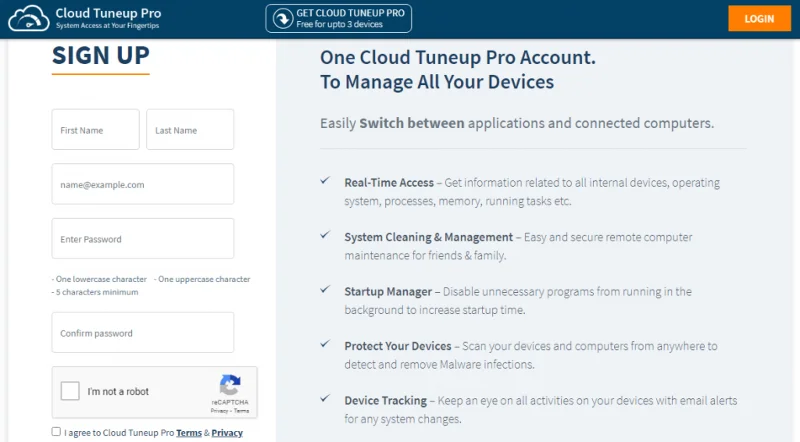This screenshot has width=800, height=442.
Task: Select the Confirm password field
Action: pos(143,333)
